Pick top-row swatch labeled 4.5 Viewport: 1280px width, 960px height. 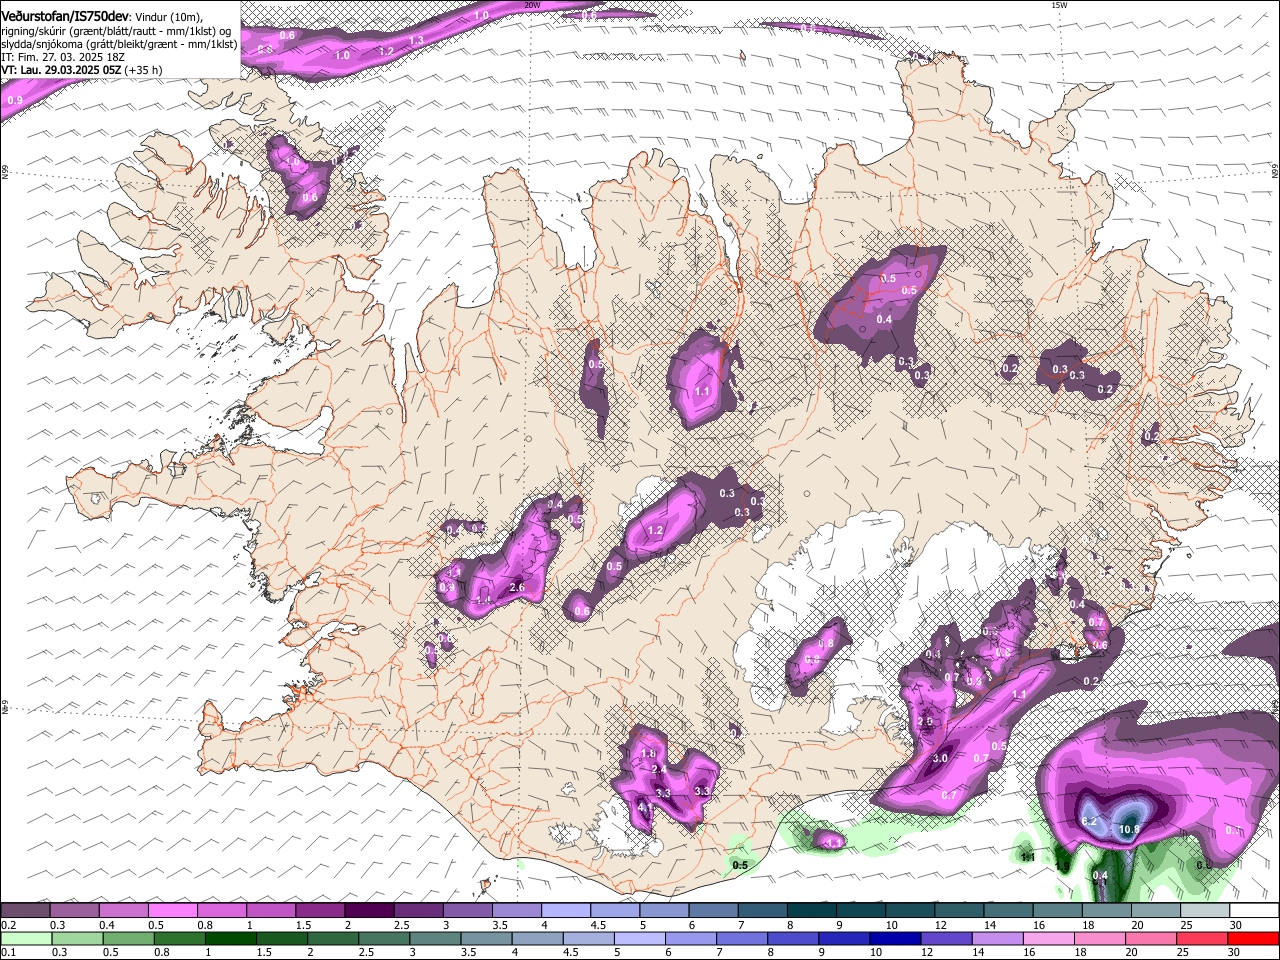[x=615, y=911]
